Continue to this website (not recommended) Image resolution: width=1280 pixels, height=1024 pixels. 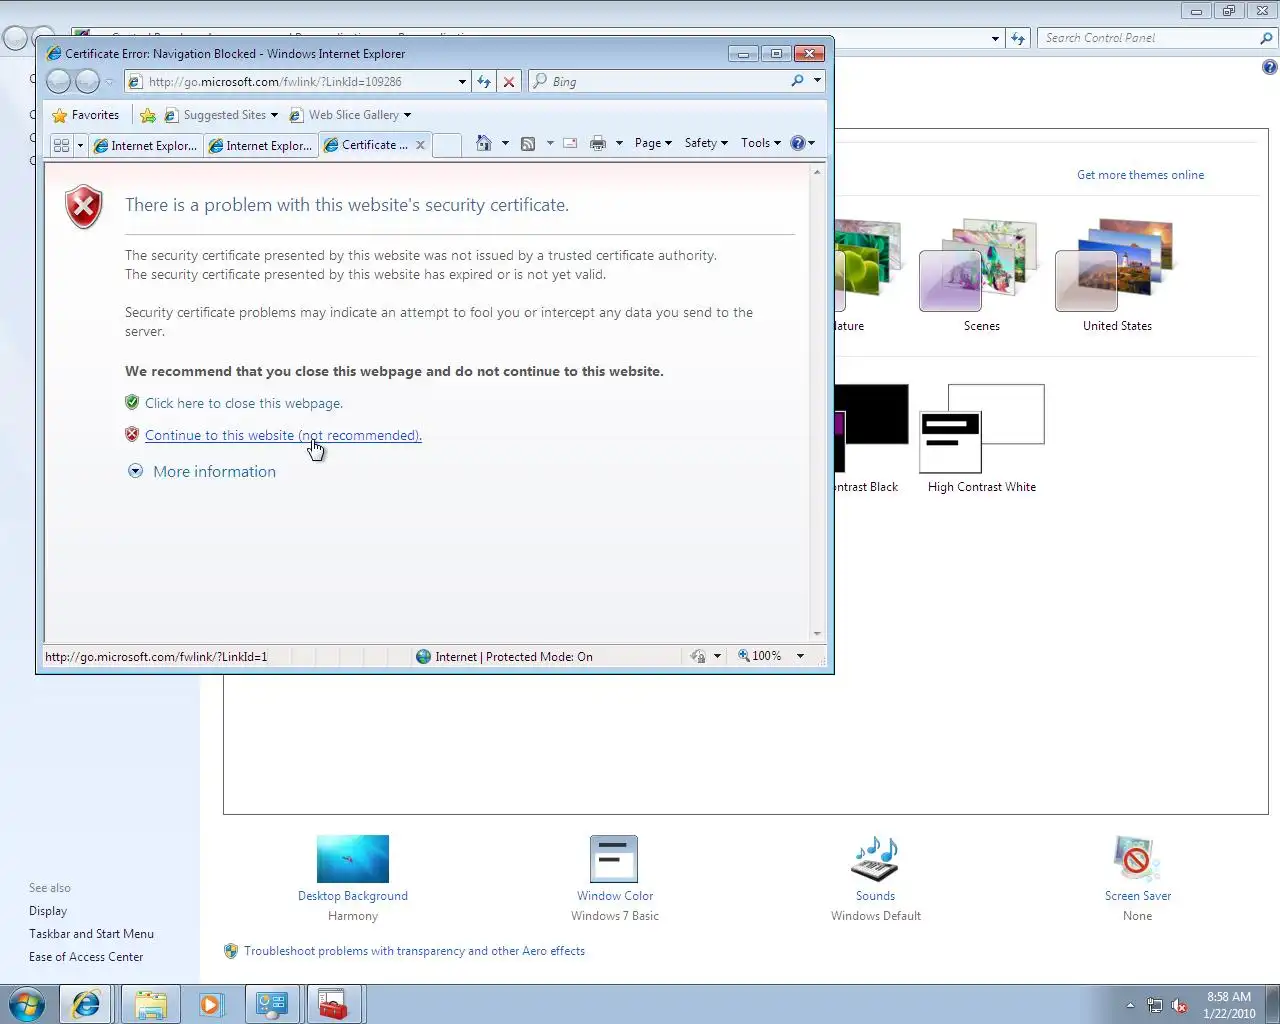click(283, 435)
